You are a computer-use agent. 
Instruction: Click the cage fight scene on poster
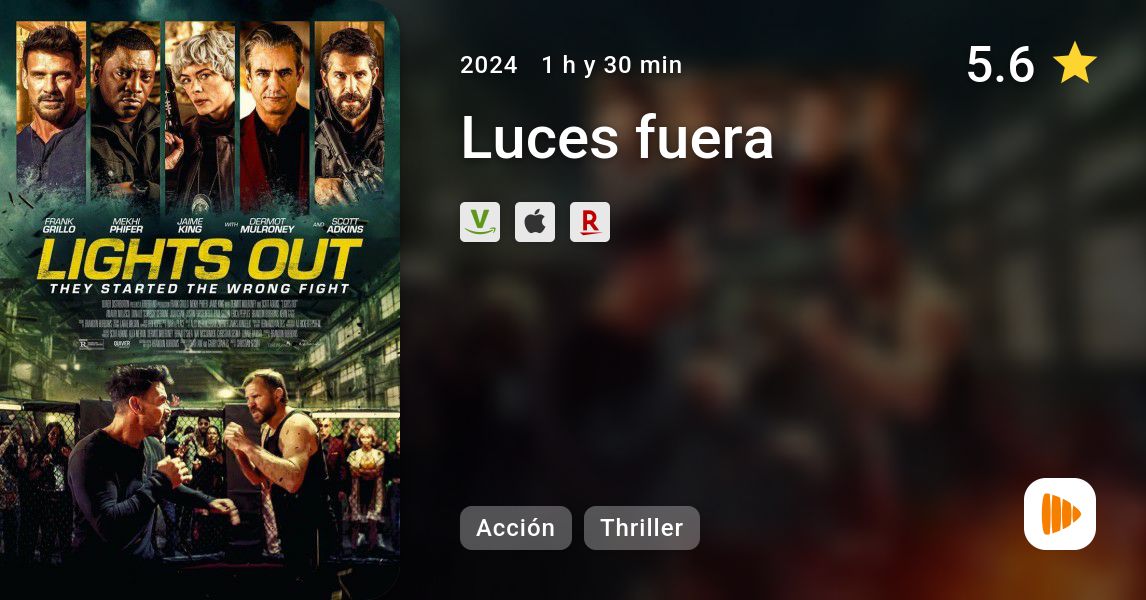[x=199, y=468]
